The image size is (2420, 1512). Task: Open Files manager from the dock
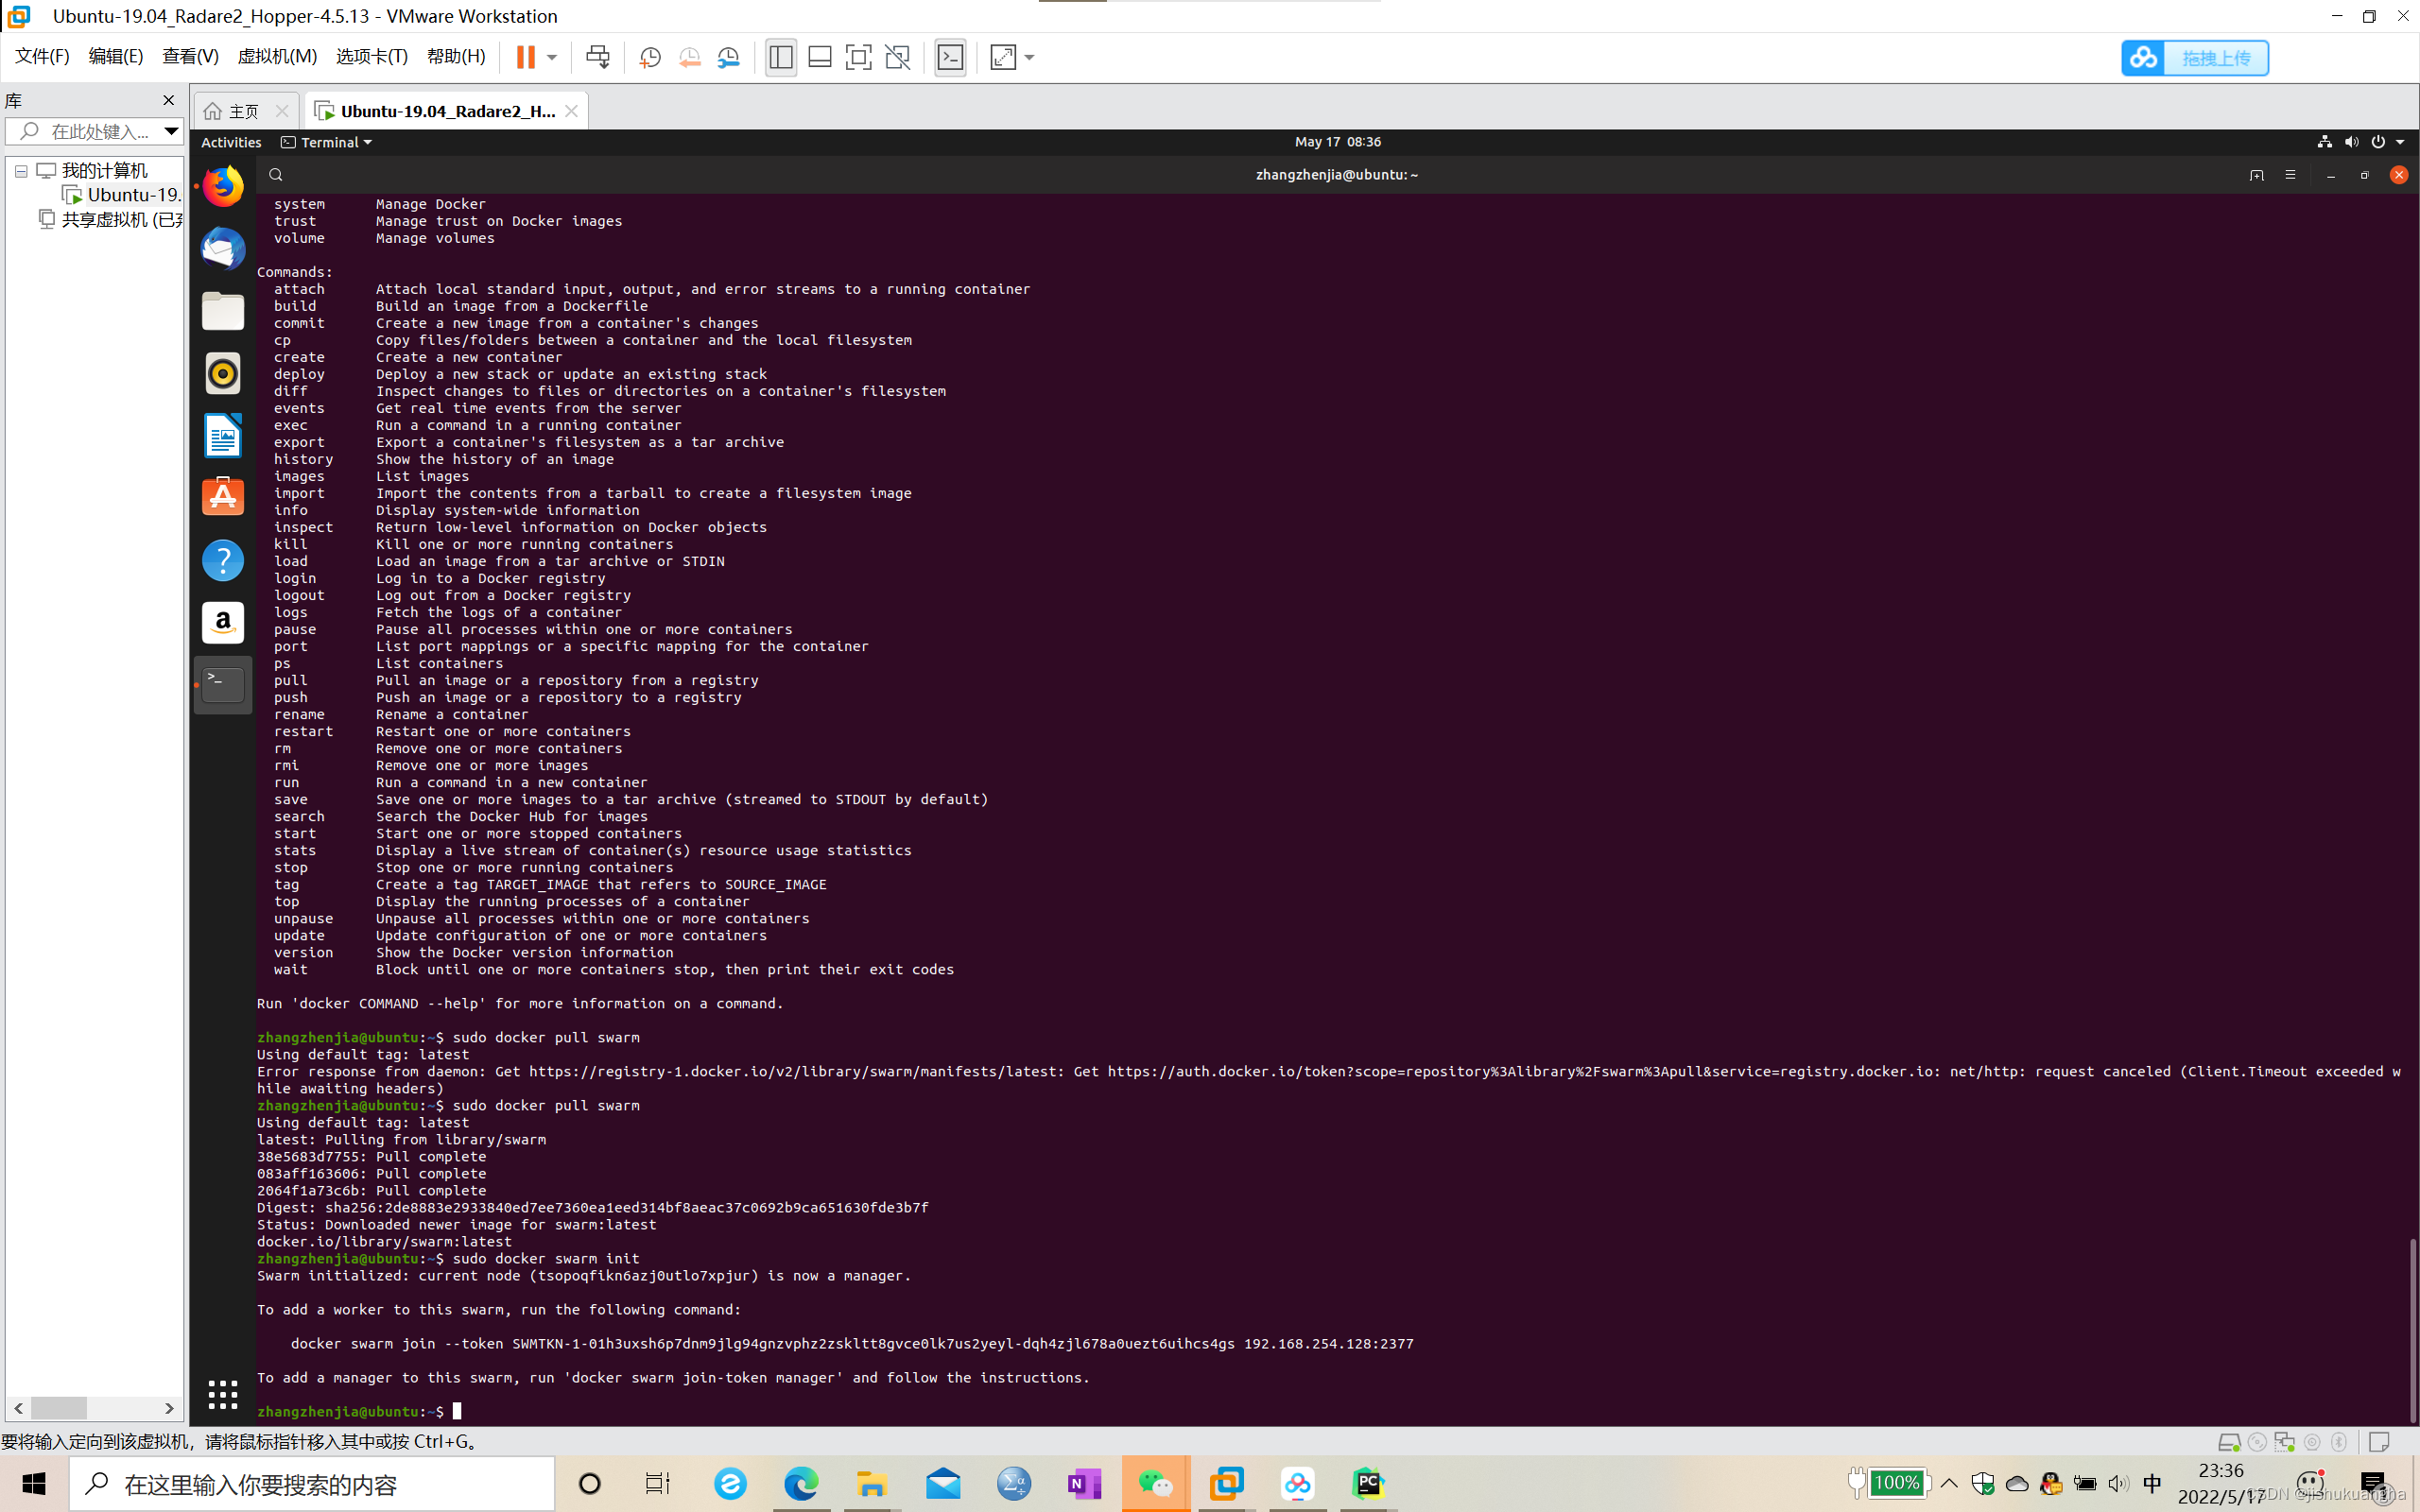pos(222,311)
